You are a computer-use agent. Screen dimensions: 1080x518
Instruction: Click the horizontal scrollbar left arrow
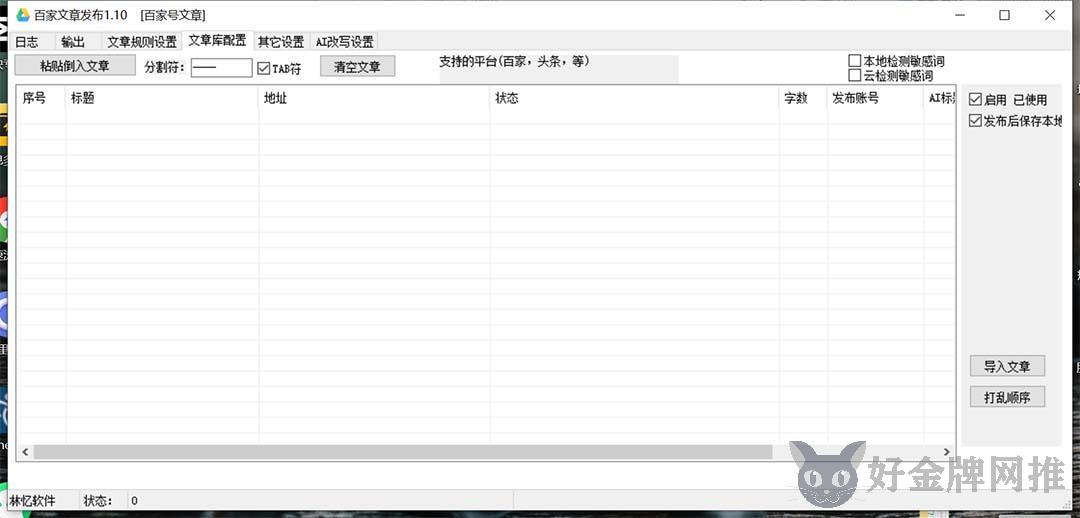25,452
